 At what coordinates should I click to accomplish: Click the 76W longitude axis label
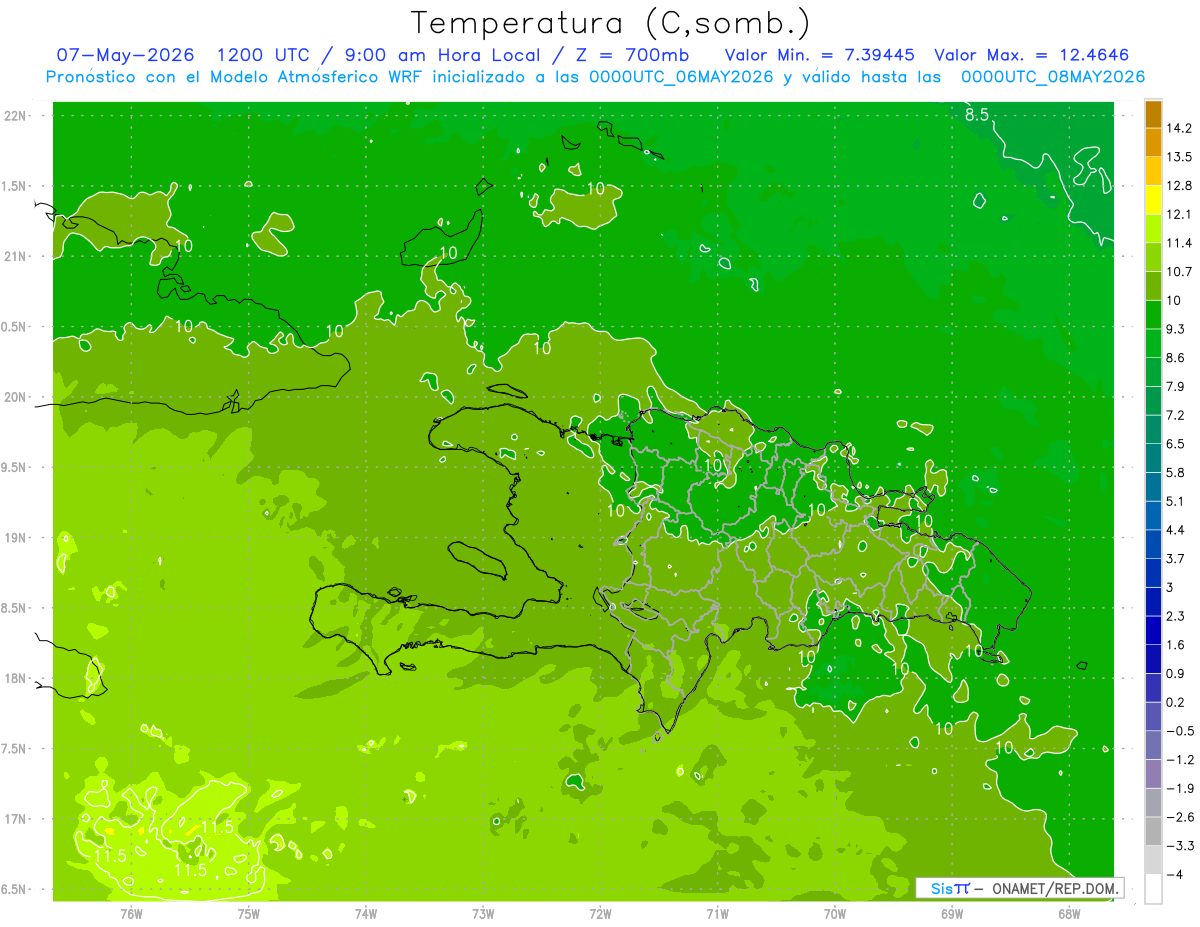pos(131,913)
